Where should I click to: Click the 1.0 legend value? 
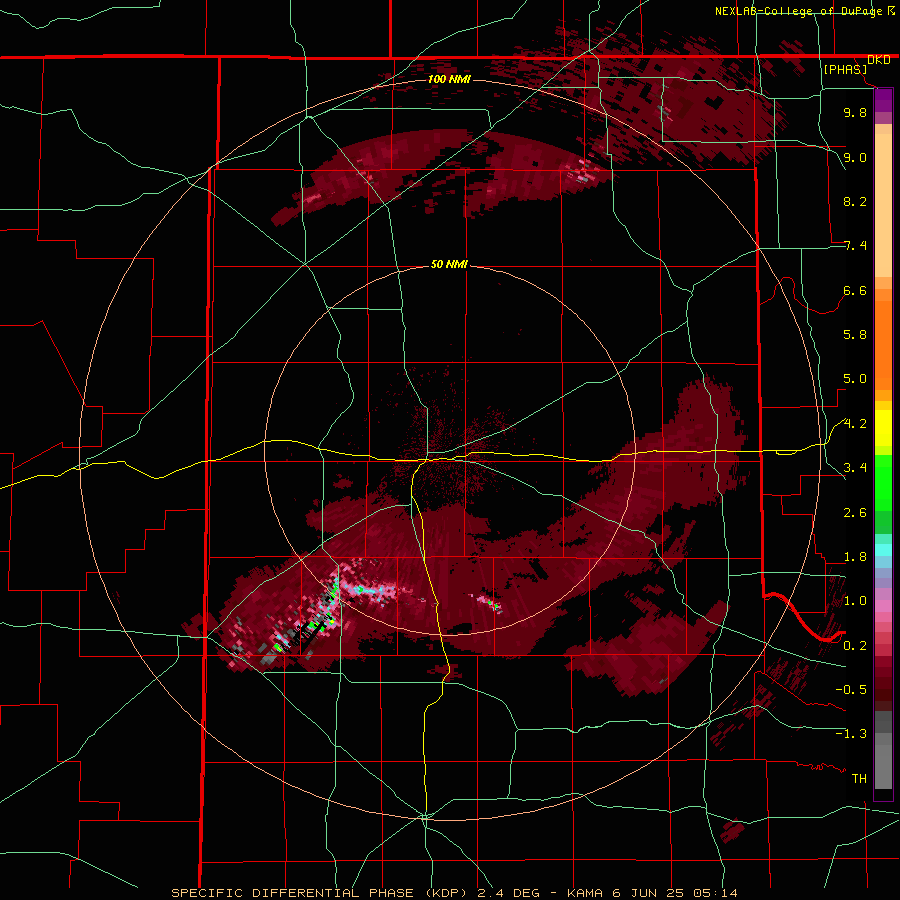(x=855, y=601)
